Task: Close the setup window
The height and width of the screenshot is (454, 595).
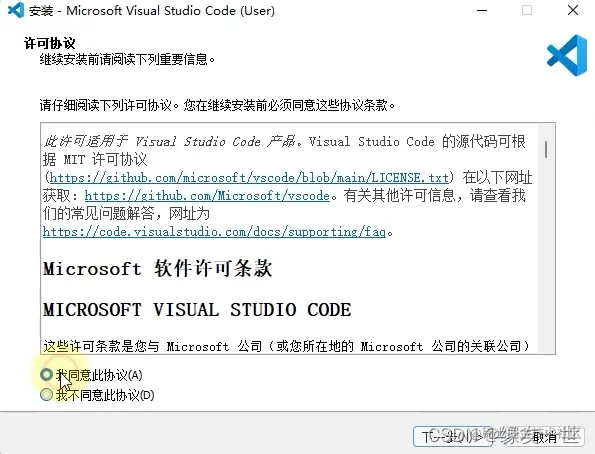Action: [x=573, y=10]
